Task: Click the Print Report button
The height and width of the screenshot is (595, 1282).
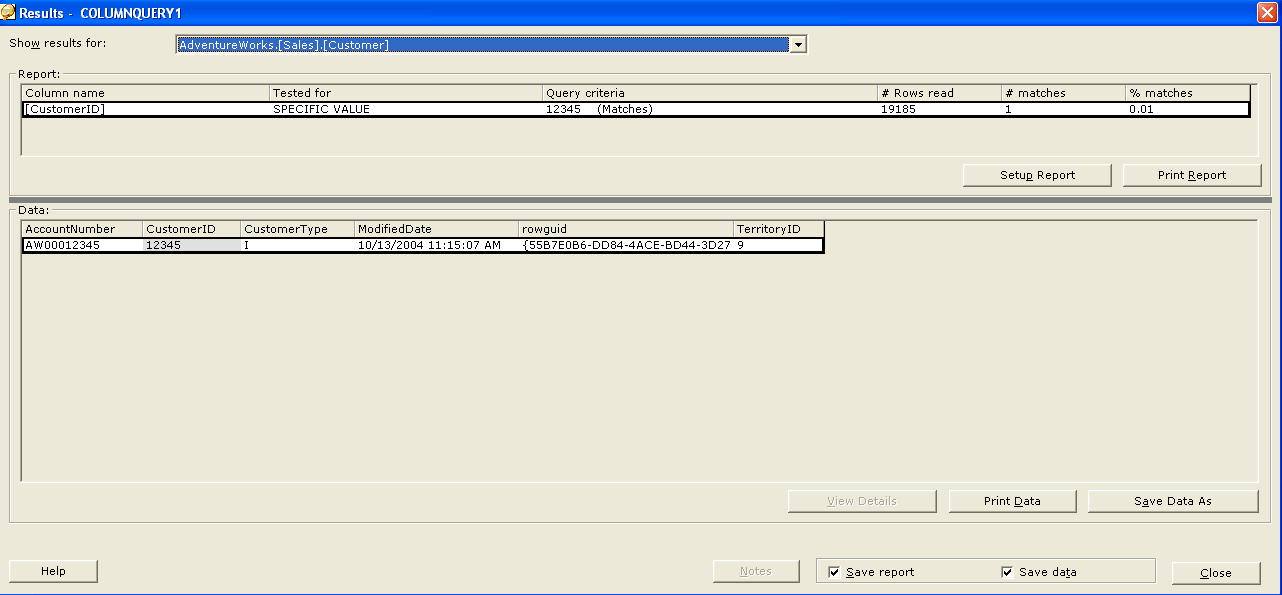Action: coord(1191,175)
